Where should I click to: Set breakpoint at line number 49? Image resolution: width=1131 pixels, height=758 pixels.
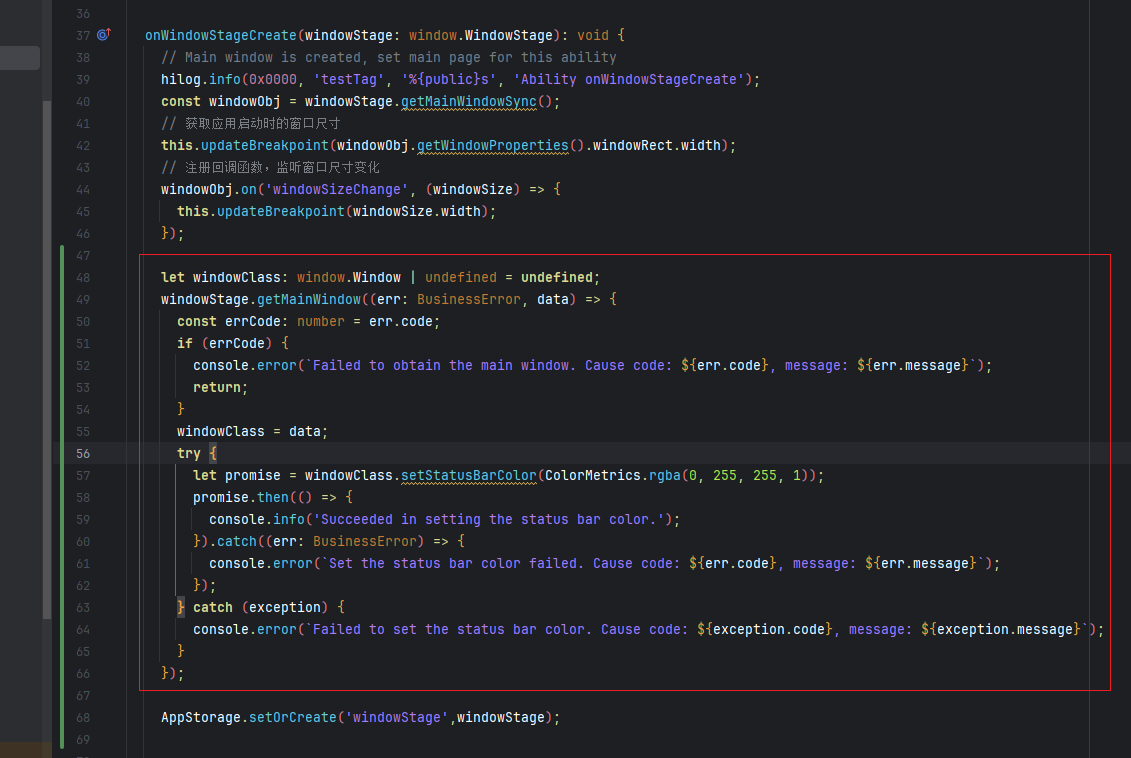coord(82,299)
